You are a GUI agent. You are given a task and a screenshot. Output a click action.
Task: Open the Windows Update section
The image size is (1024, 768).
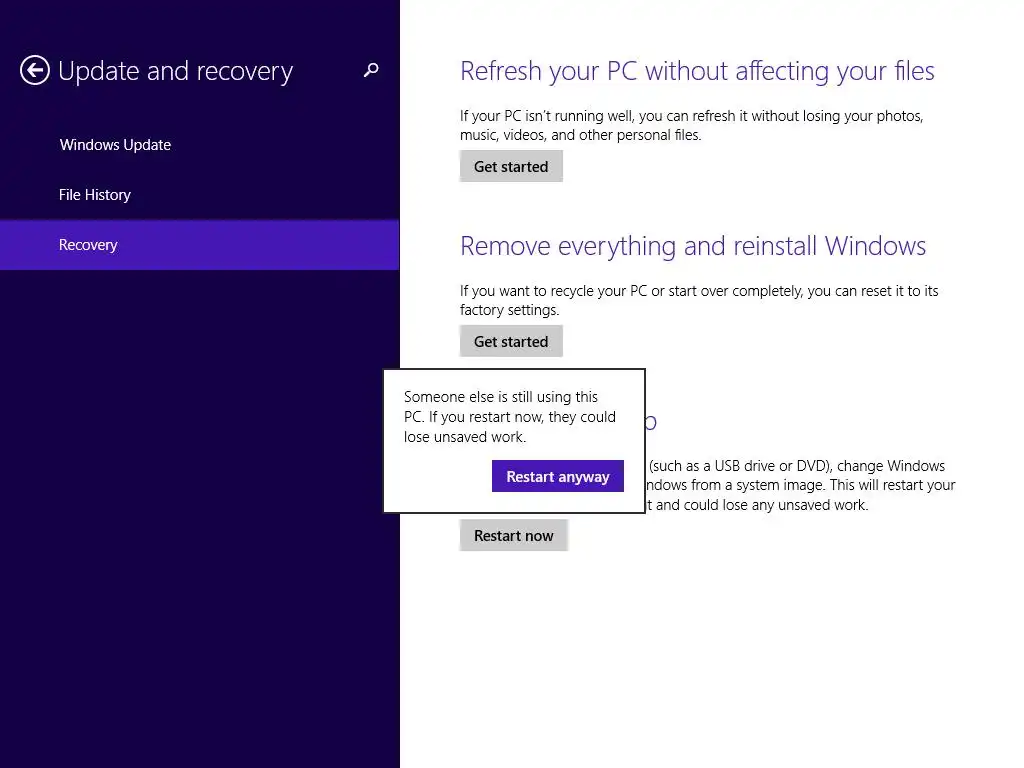pyautogui.click(x=116, y=145)
